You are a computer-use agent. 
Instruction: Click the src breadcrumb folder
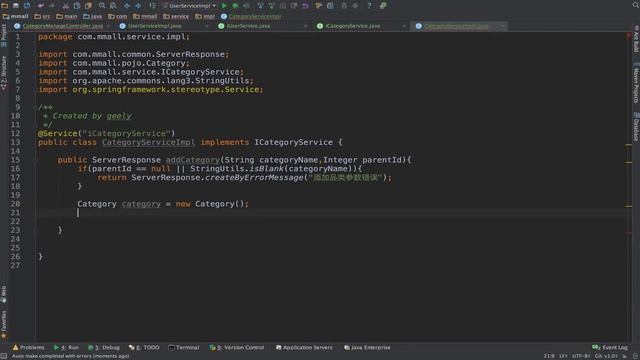click(x=42, y=16)
